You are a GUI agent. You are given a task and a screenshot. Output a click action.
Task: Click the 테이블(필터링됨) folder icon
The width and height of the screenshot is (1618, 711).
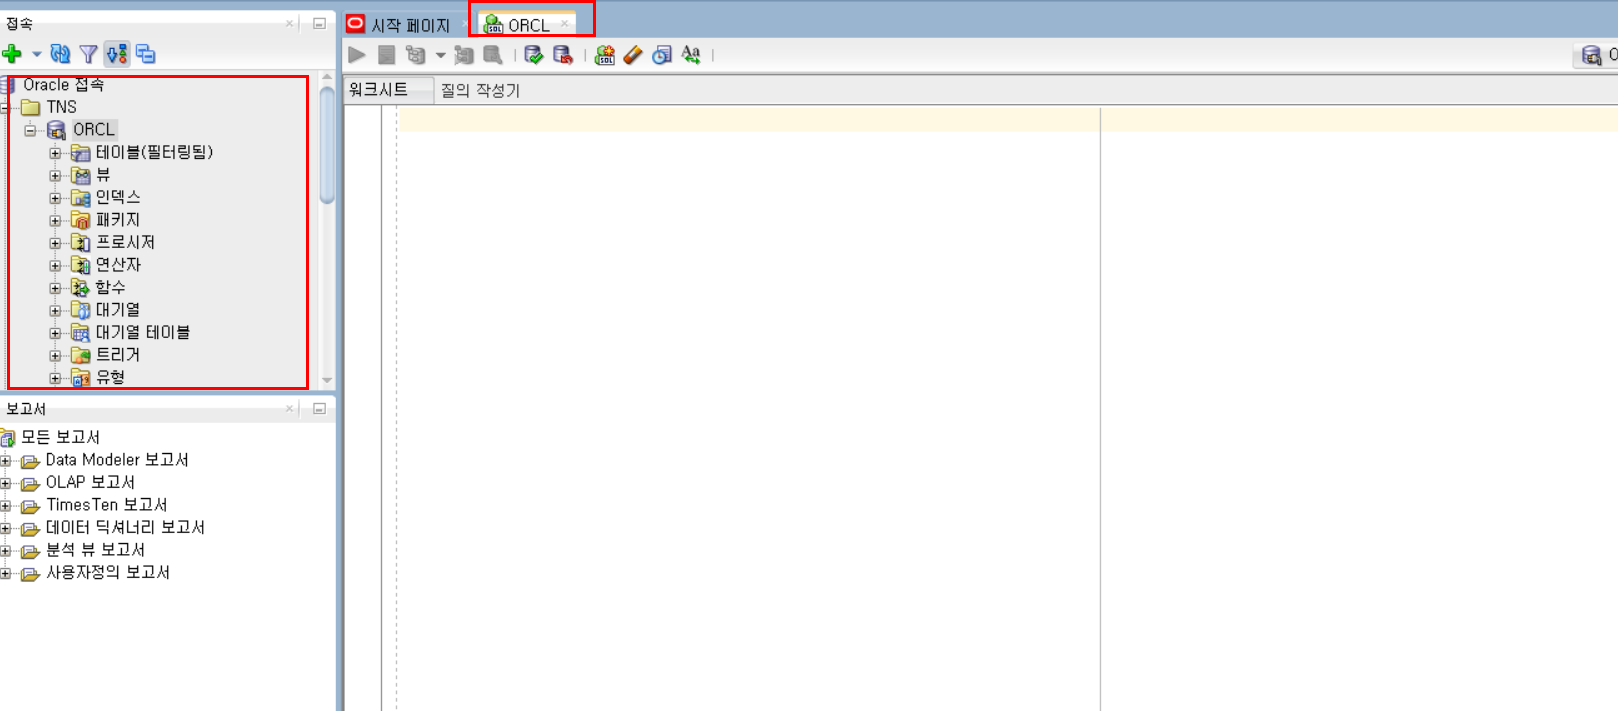[x=80, y=153]
